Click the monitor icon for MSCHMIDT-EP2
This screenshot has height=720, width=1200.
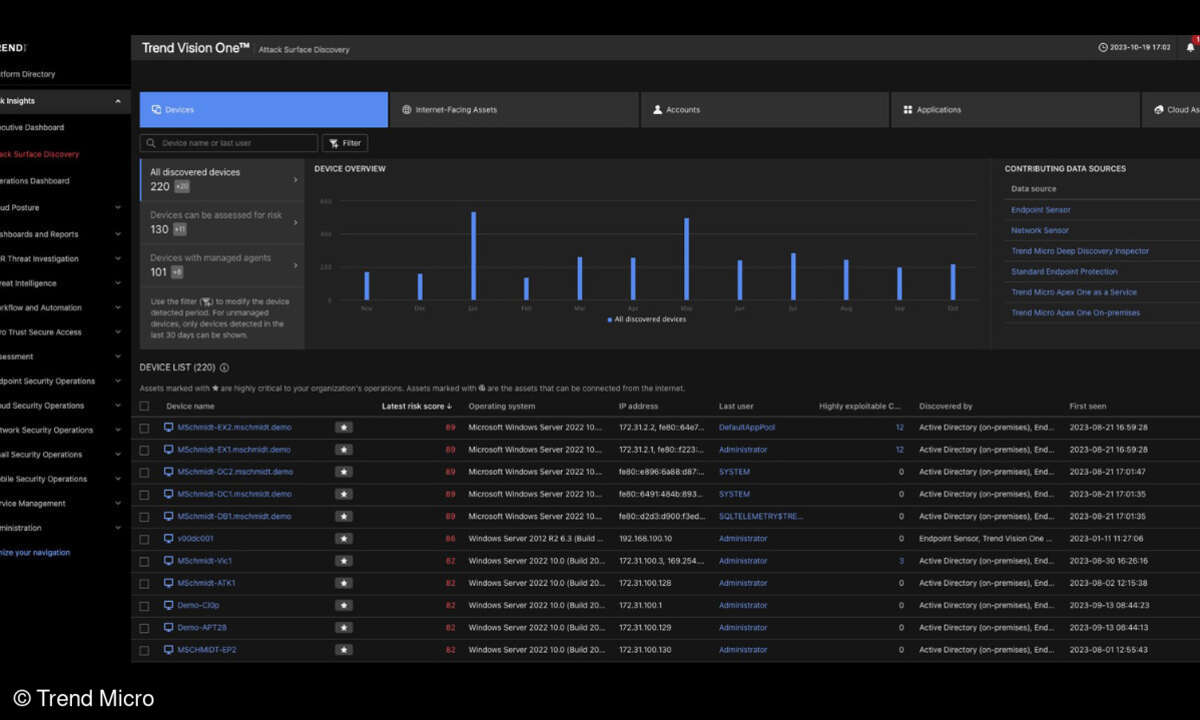[169, 650]
